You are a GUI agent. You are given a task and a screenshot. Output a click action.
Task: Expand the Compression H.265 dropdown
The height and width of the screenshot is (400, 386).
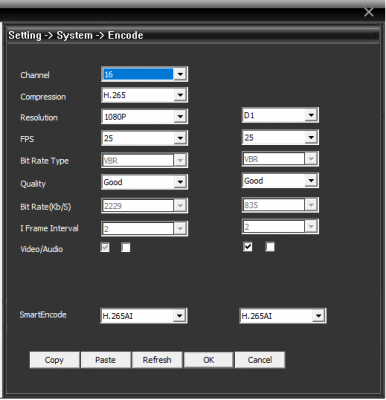pyautogui.click(x=144, y=95)
